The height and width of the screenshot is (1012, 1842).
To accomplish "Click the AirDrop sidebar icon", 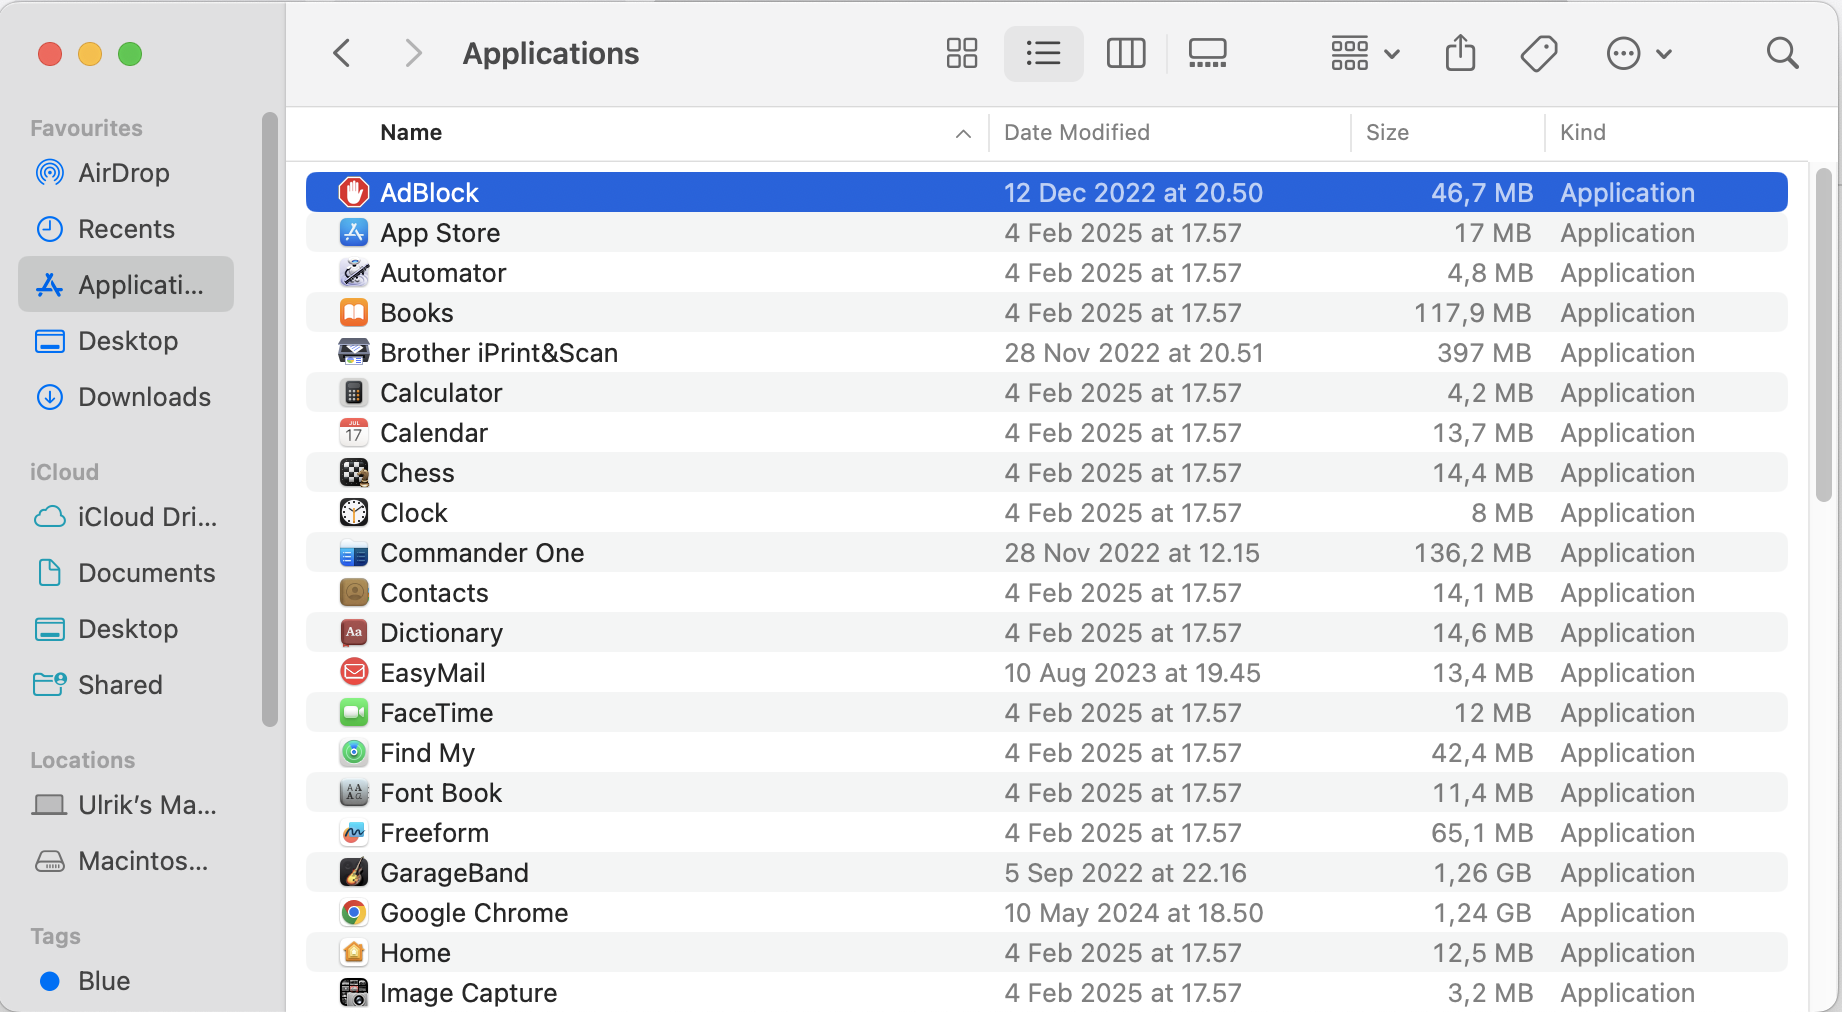I will 49,172.
